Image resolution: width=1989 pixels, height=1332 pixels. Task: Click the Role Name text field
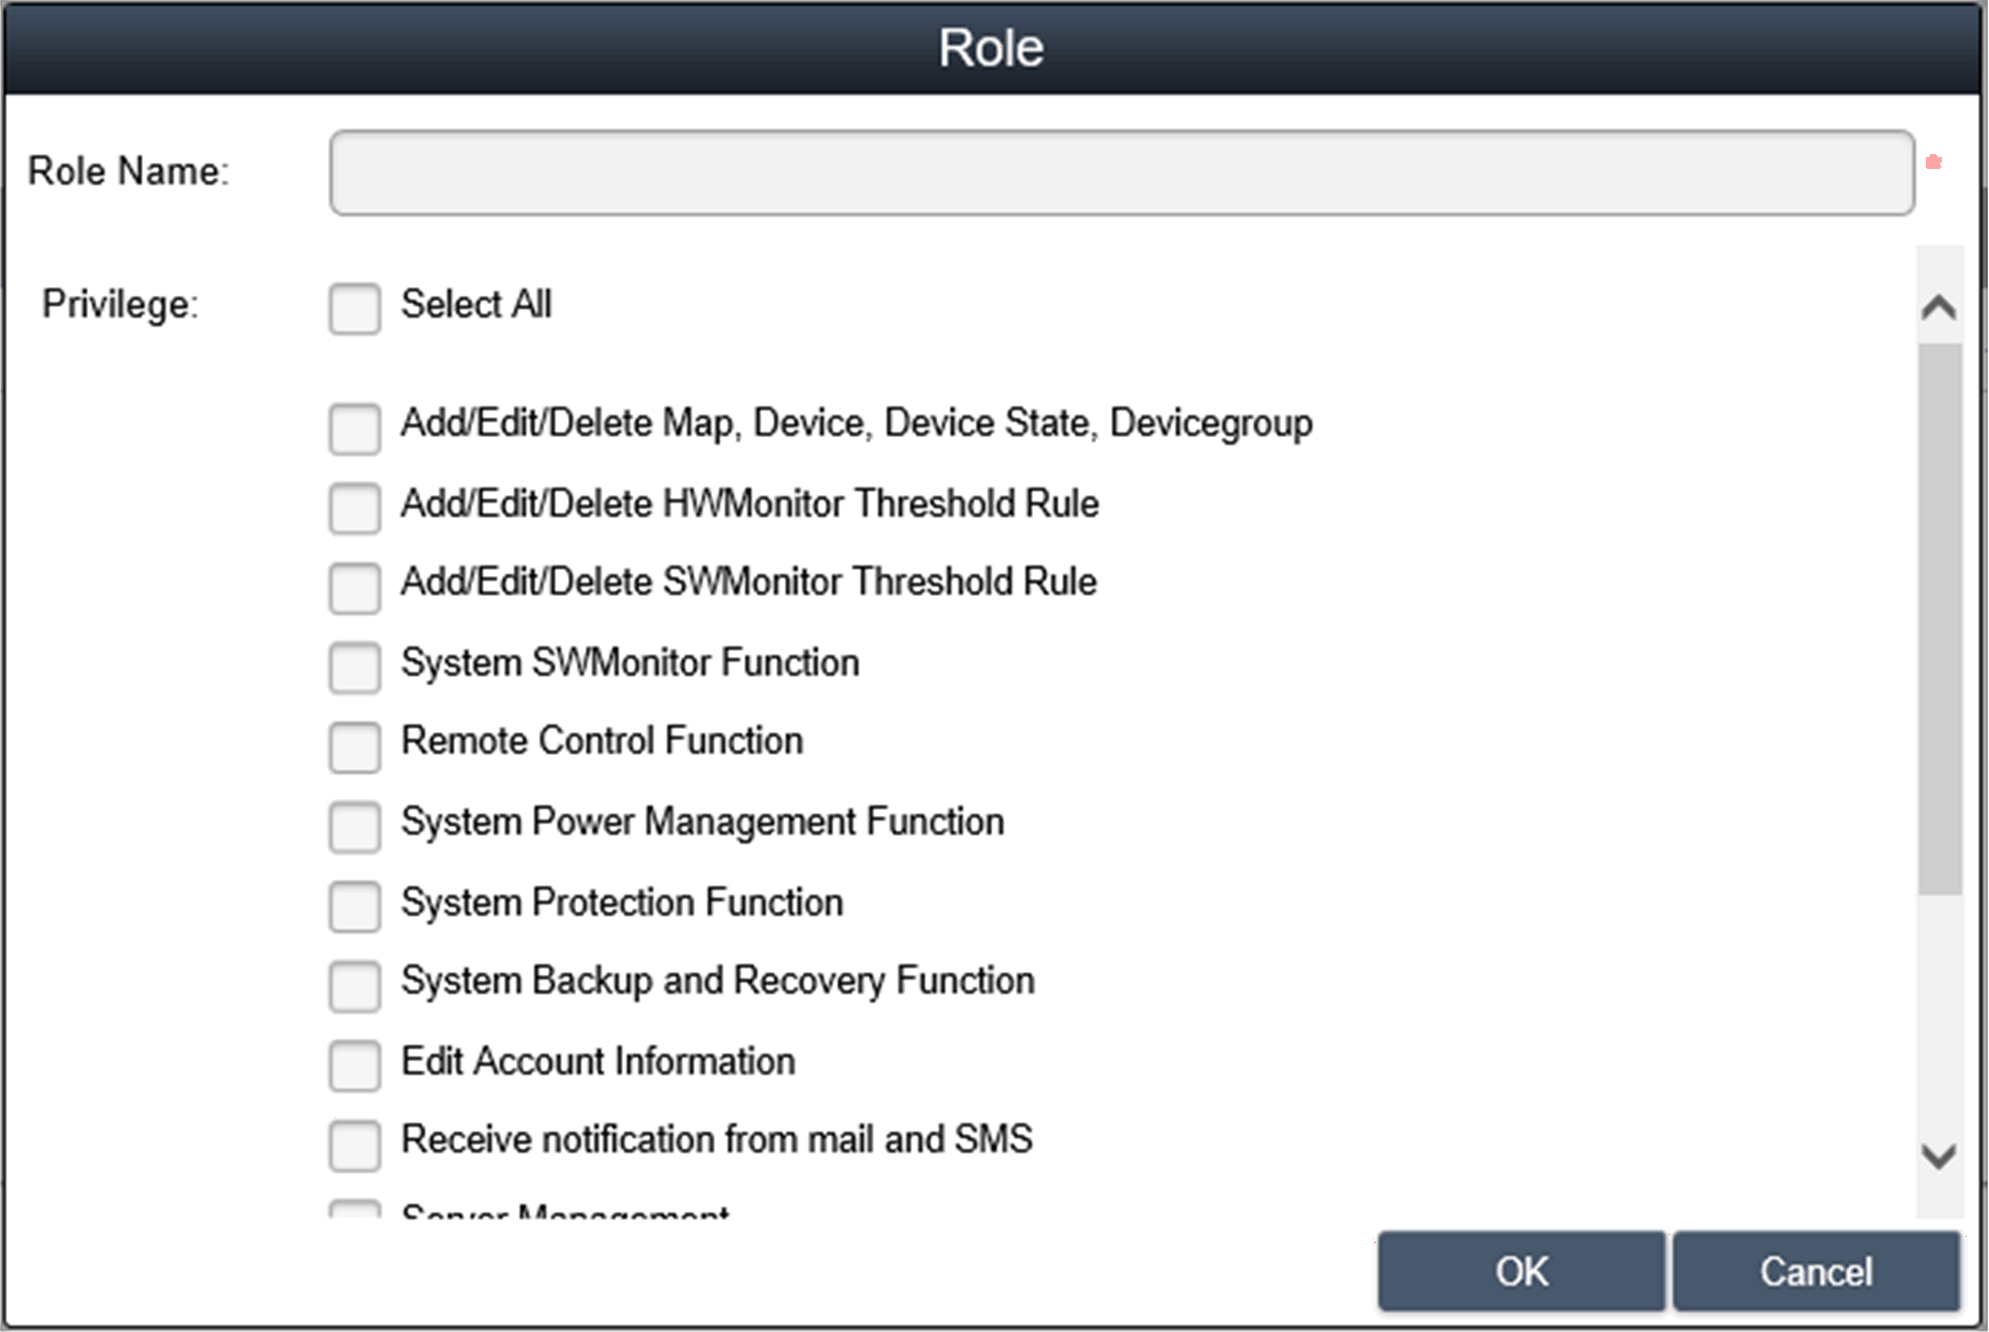point(1121,172)
